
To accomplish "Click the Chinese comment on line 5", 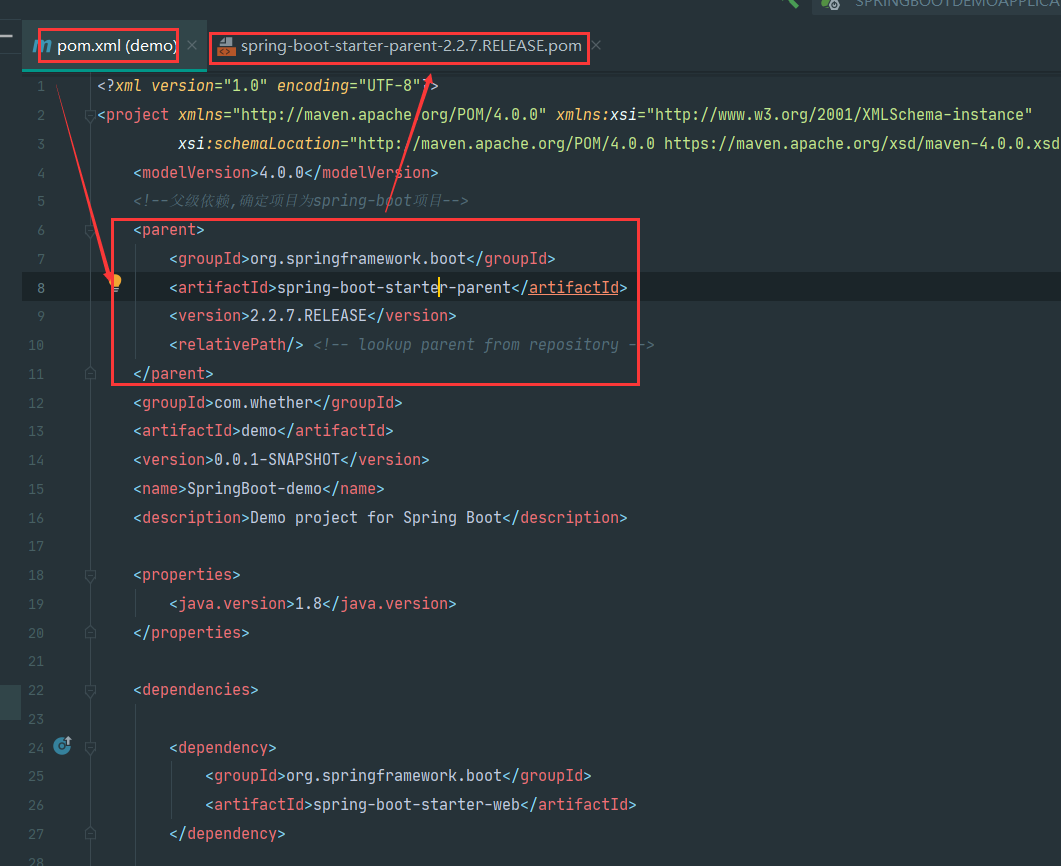I will (x=300, y=201).
